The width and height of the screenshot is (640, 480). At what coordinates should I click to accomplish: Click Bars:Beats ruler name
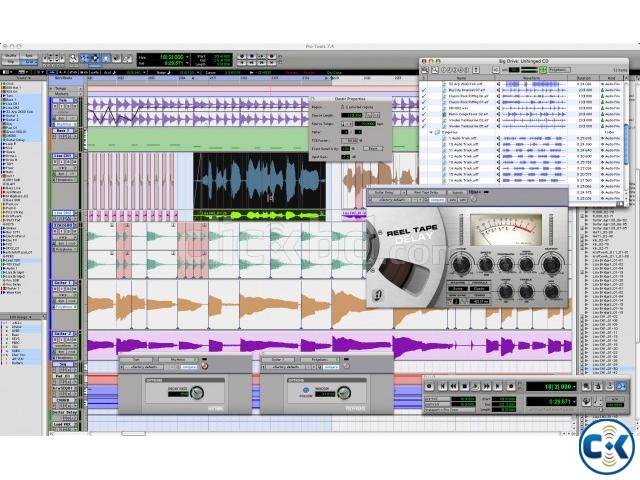click(64, 78)
